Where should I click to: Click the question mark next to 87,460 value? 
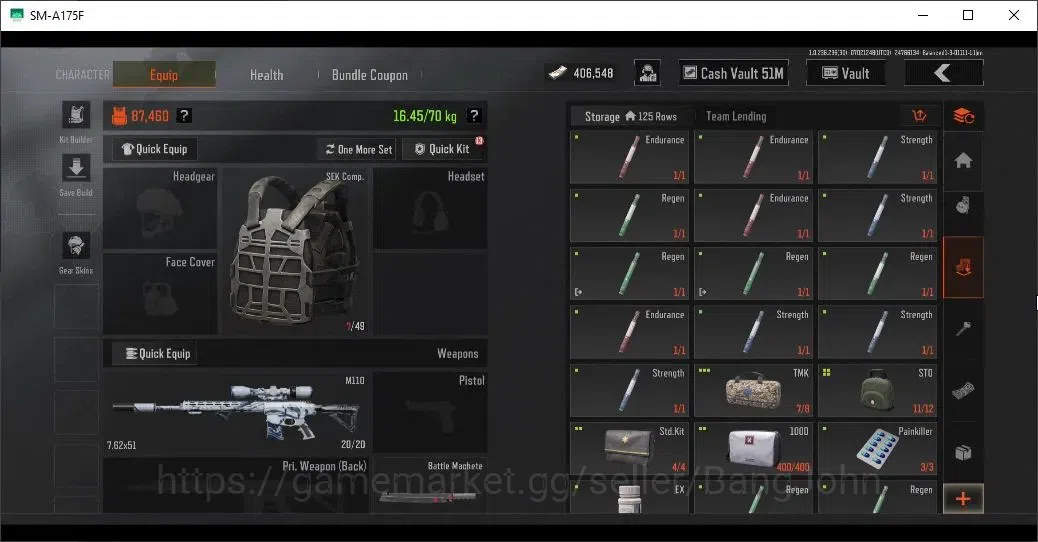pyautogui.click(x=185, y=116)
